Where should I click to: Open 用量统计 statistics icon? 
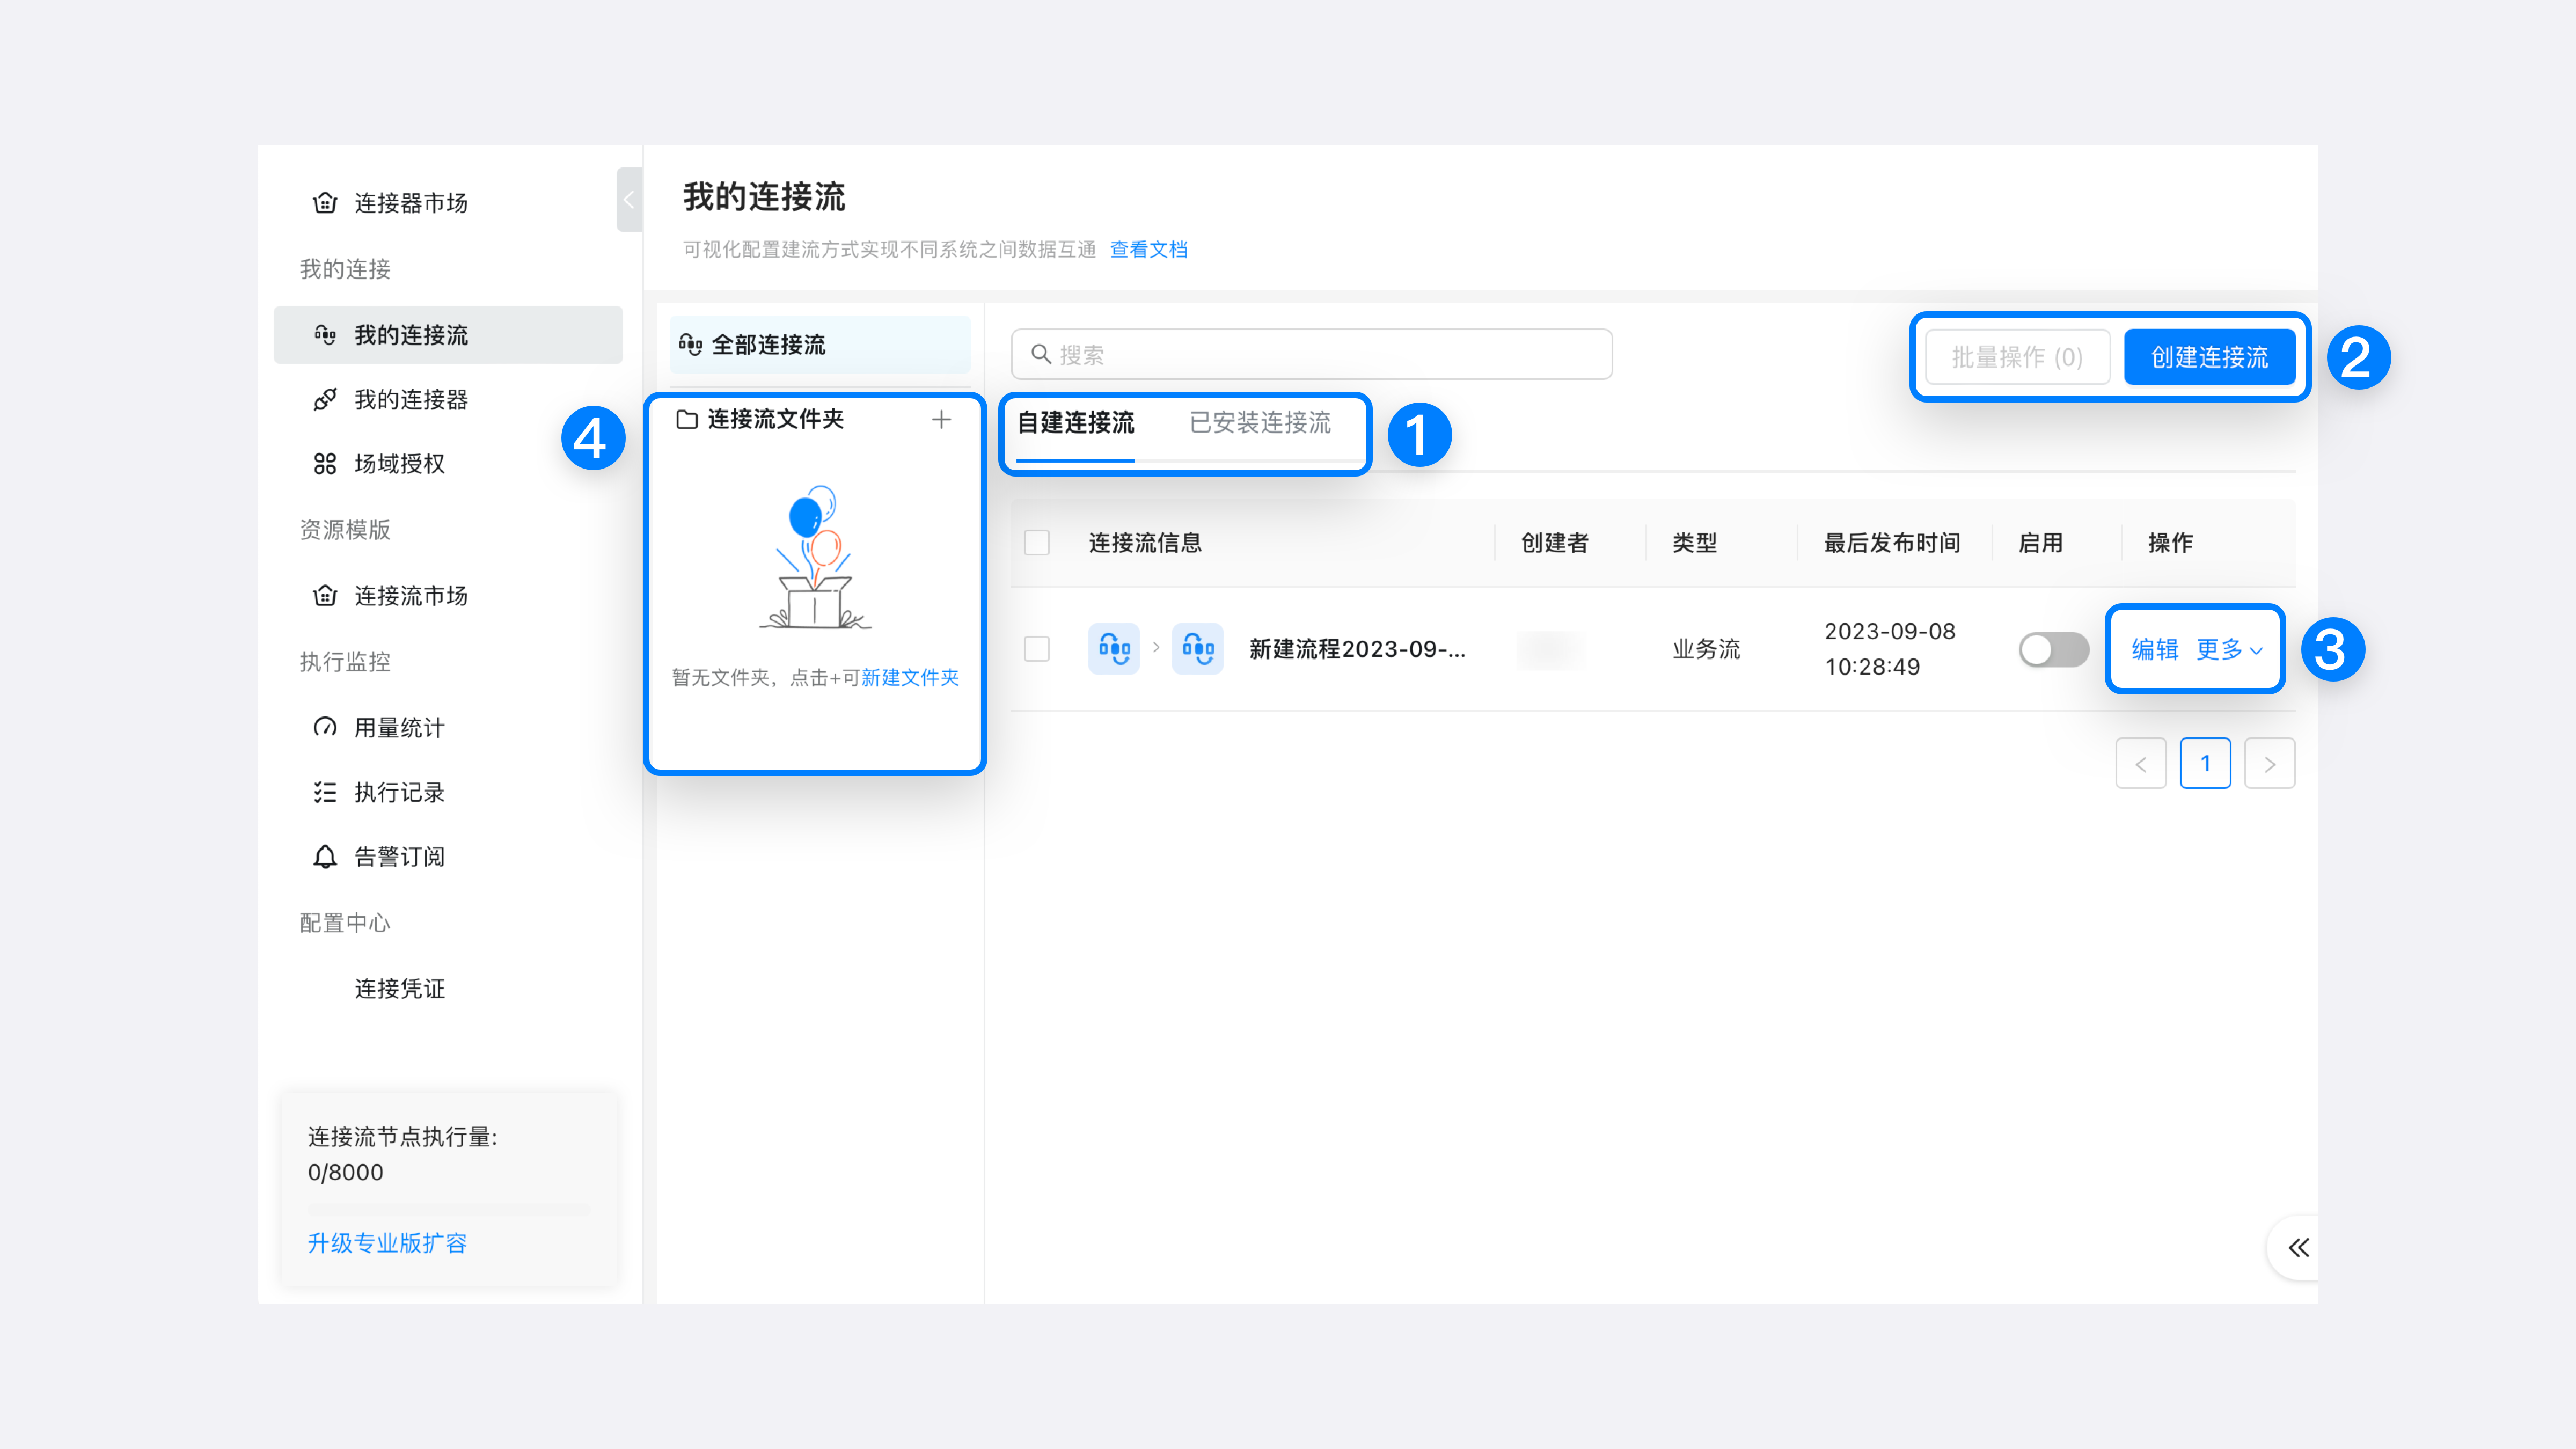325,727
